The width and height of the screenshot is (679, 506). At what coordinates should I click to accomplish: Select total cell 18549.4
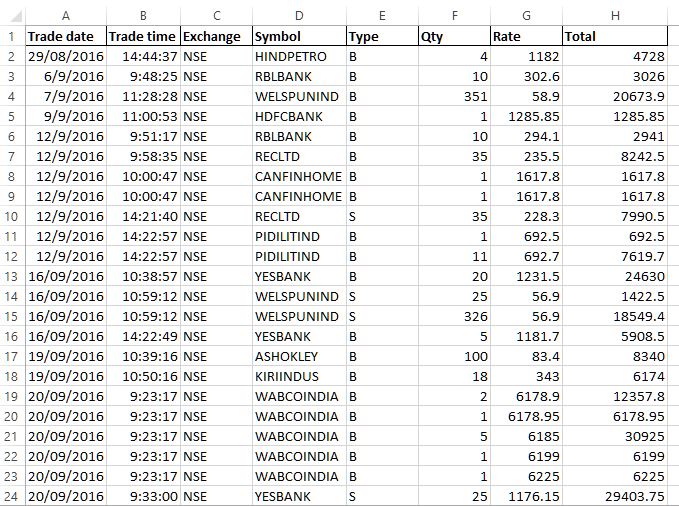[615, 316]
